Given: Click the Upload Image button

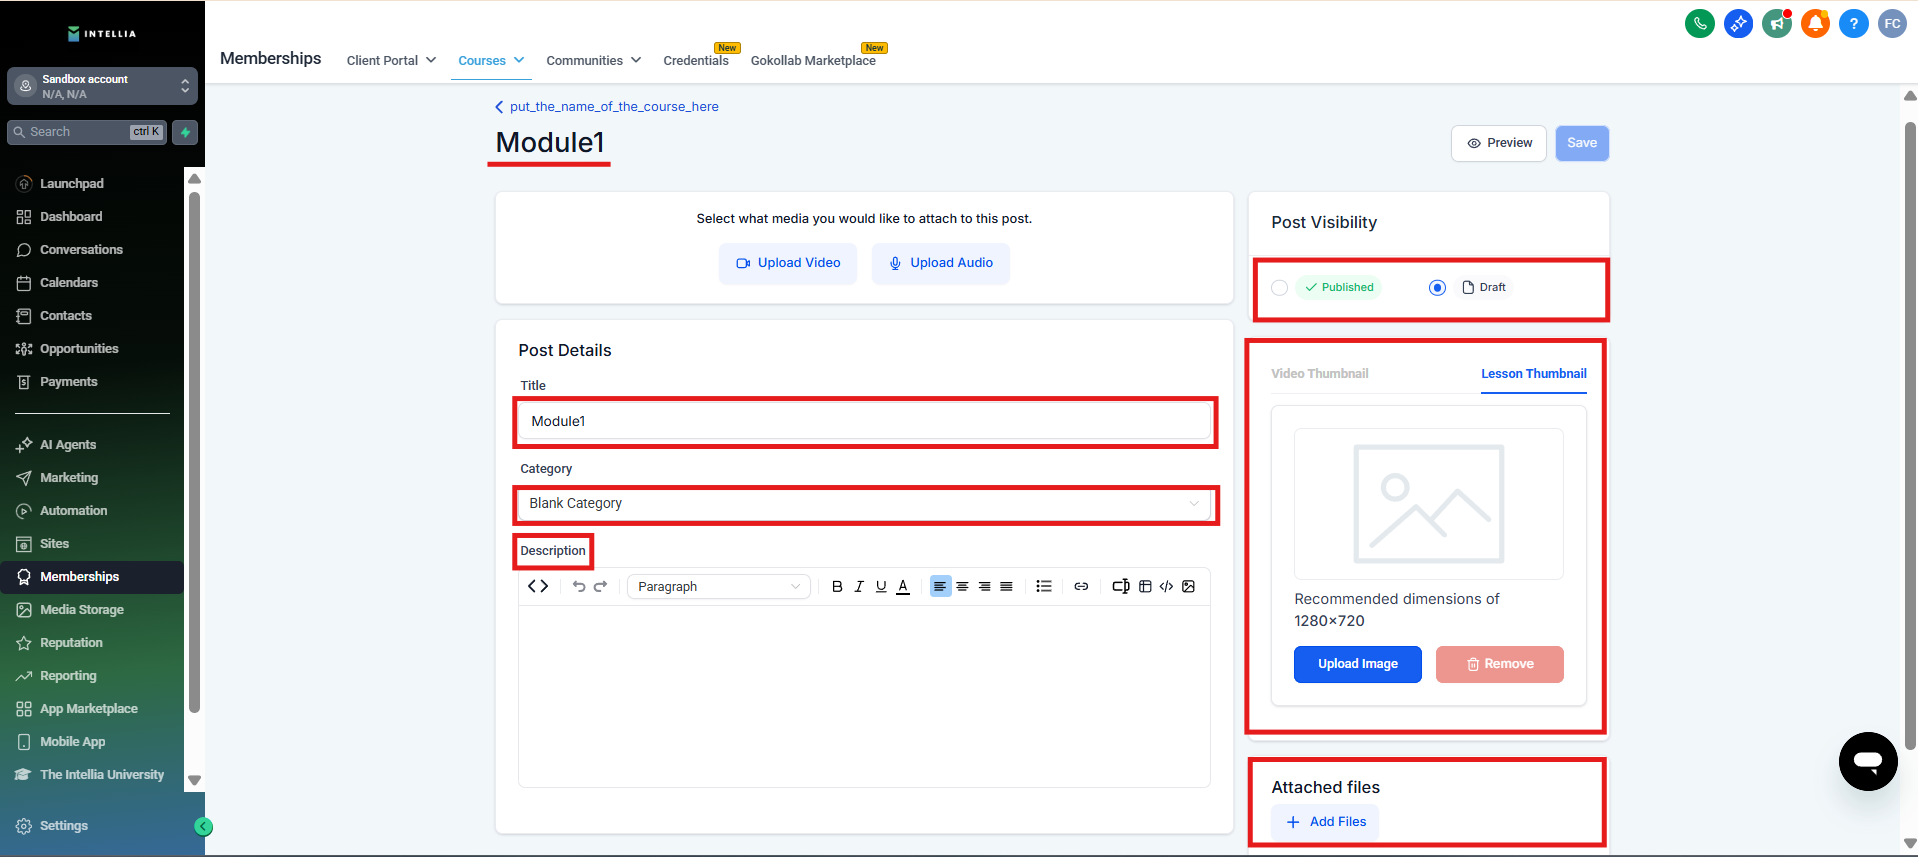Looking at the screenshot, I should click(x=1357, y=664).
